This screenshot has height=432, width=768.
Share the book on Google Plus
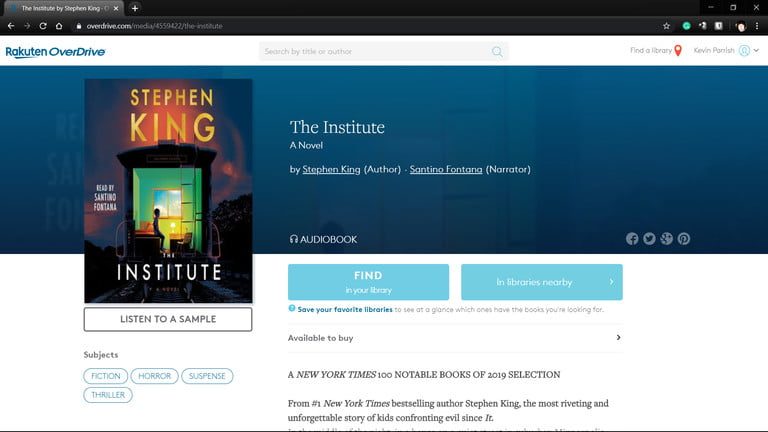(x=666, y=239)
